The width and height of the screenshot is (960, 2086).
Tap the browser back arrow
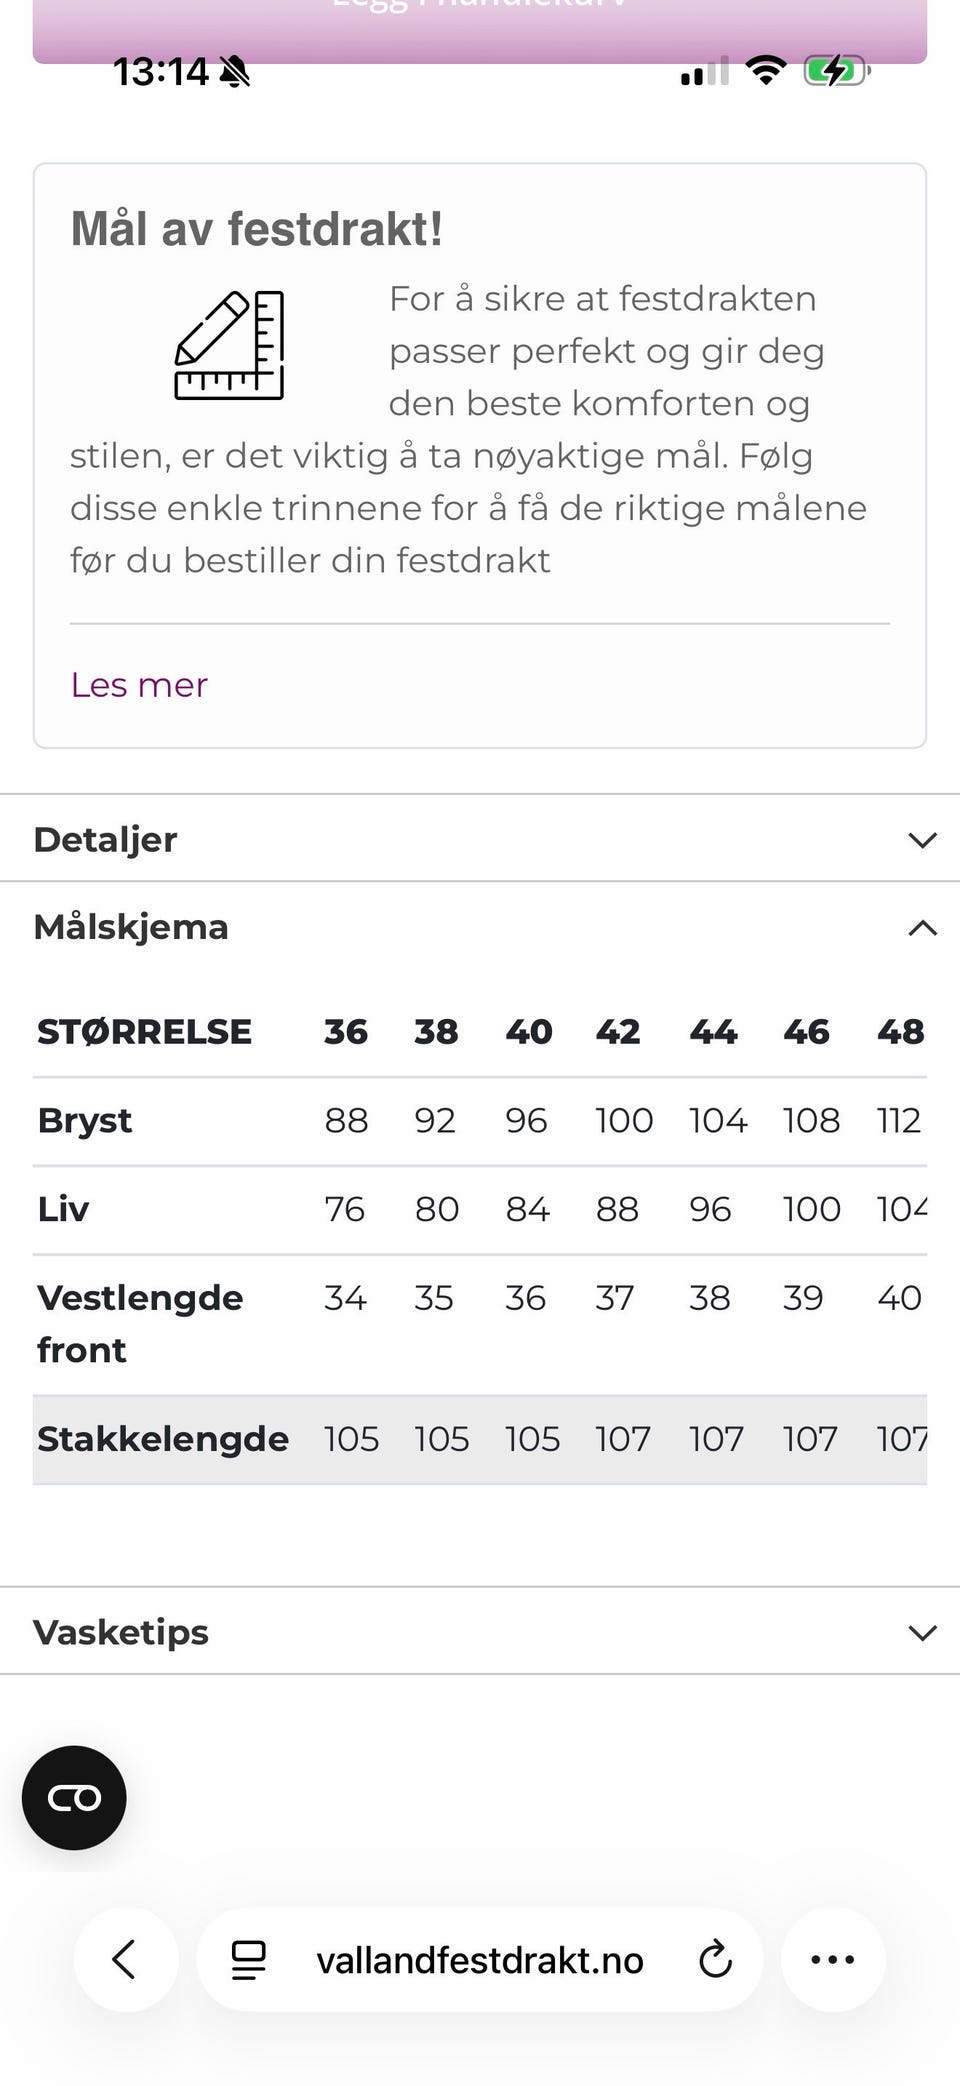[125, 1959]
